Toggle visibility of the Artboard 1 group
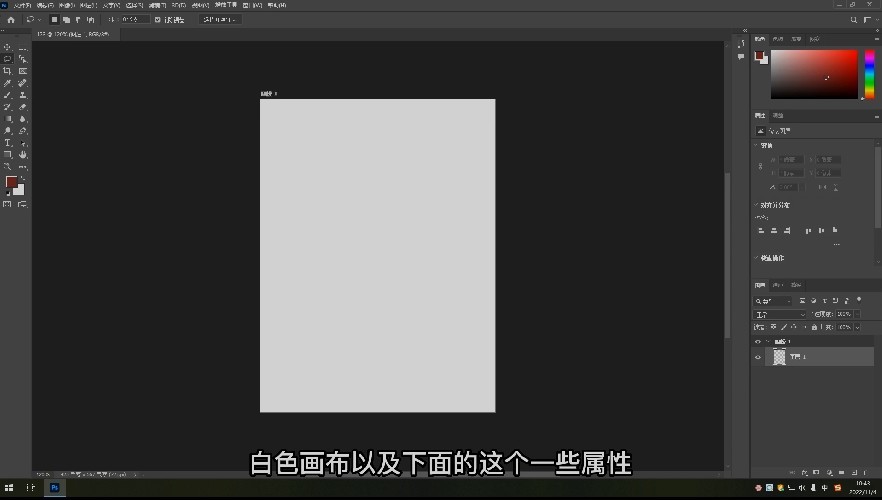Screen dimensions: 882x500 tap(758, 341)
